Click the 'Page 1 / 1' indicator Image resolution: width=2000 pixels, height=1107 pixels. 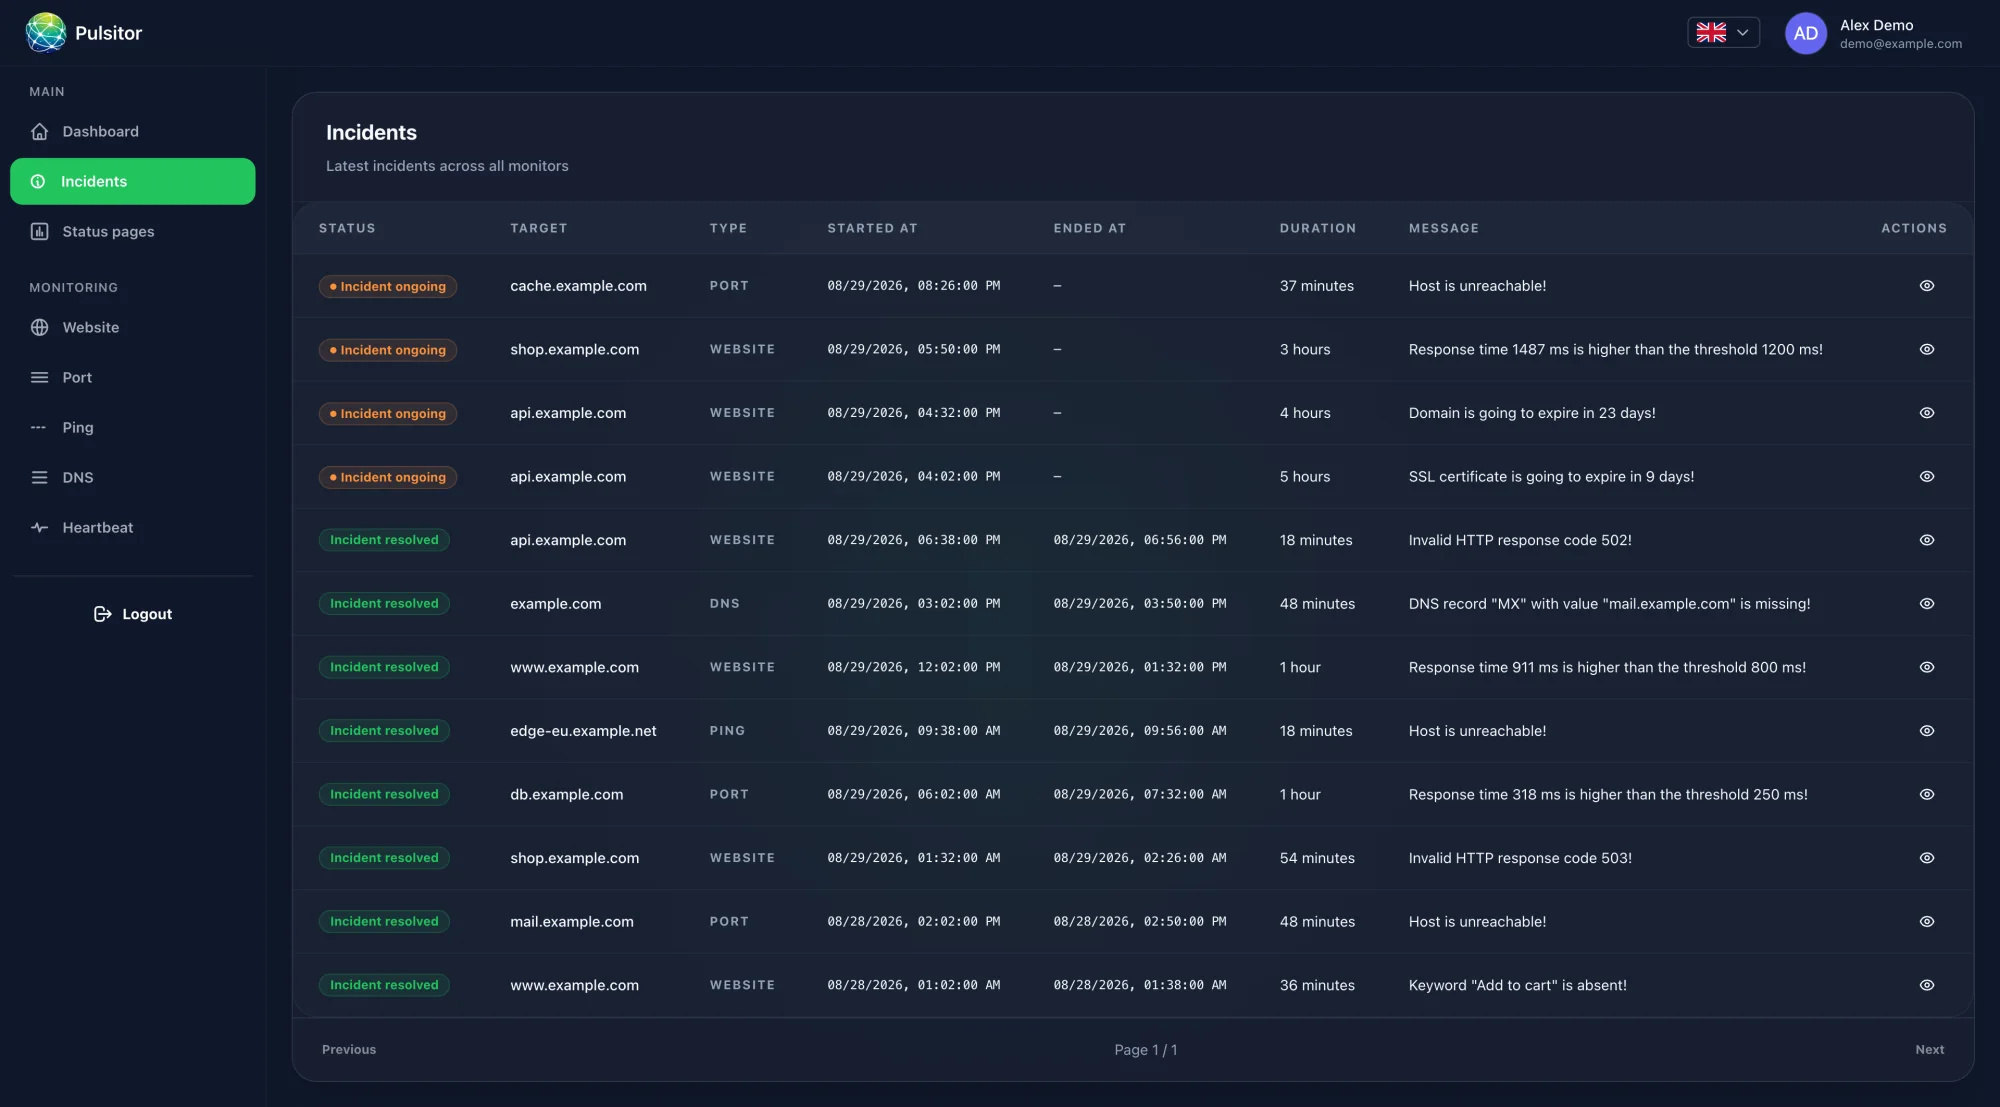tap(1146, 1050)
